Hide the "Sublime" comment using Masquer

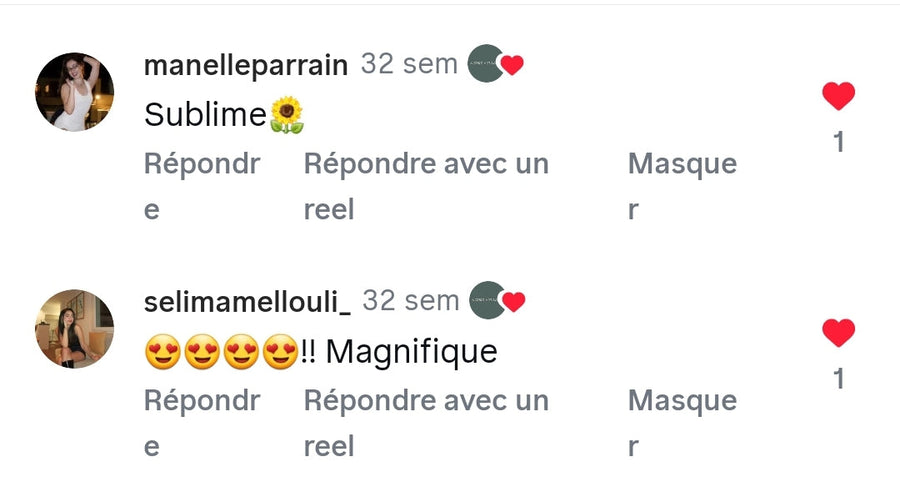tap(682, 164)
